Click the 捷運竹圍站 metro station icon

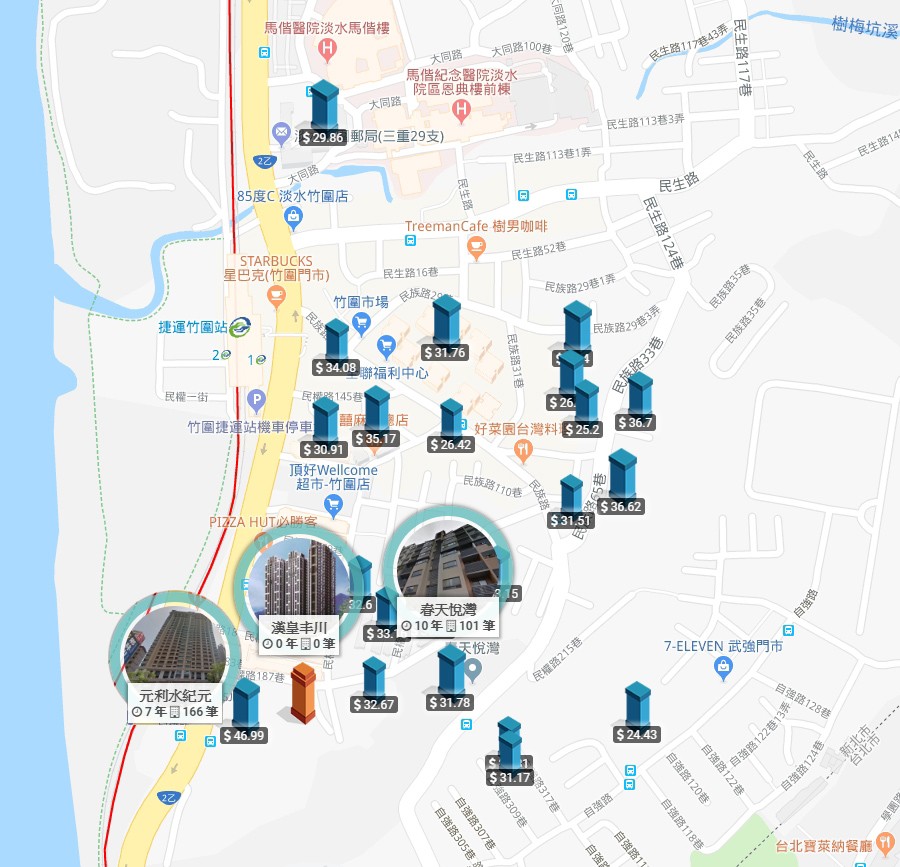pos(240,328)
